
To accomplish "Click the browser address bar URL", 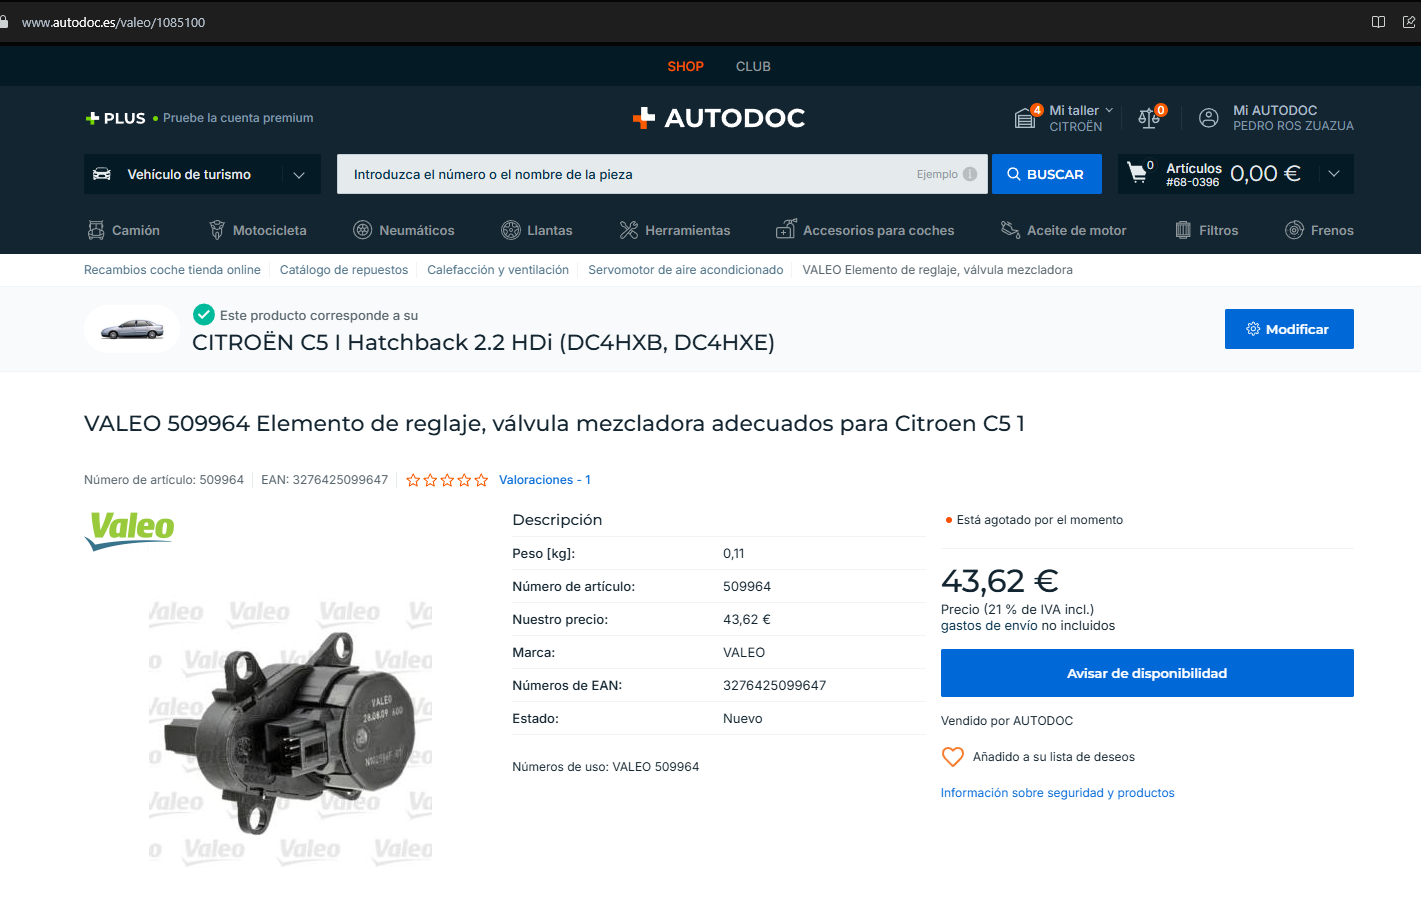I will point(113,22).
